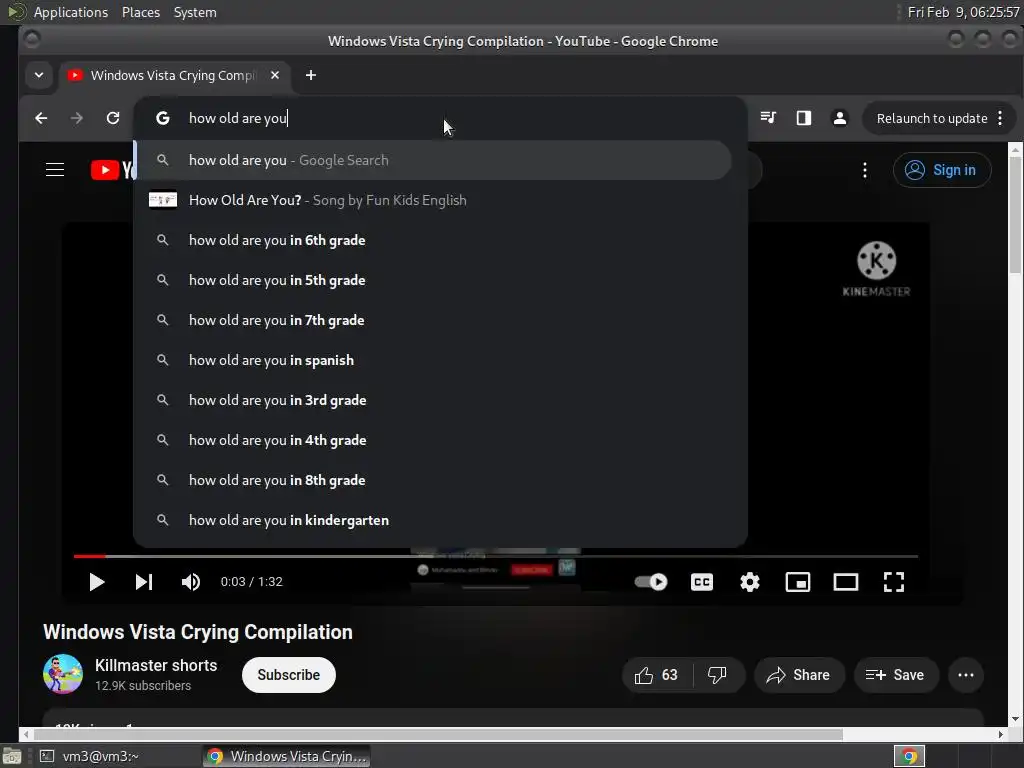The width and height of the screenshot is (1024, 768).
Task: Pick suggestion 'how old are you in spanish'
Action: click(x=433, y=360)
